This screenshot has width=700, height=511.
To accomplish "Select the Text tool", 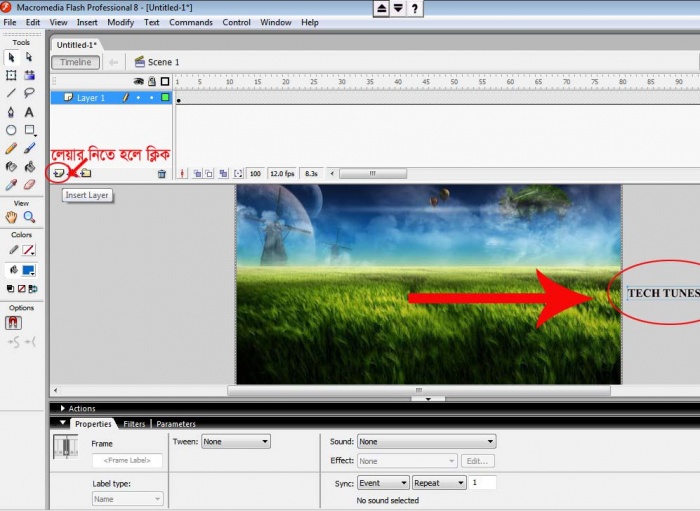I will tap(29, 111).
